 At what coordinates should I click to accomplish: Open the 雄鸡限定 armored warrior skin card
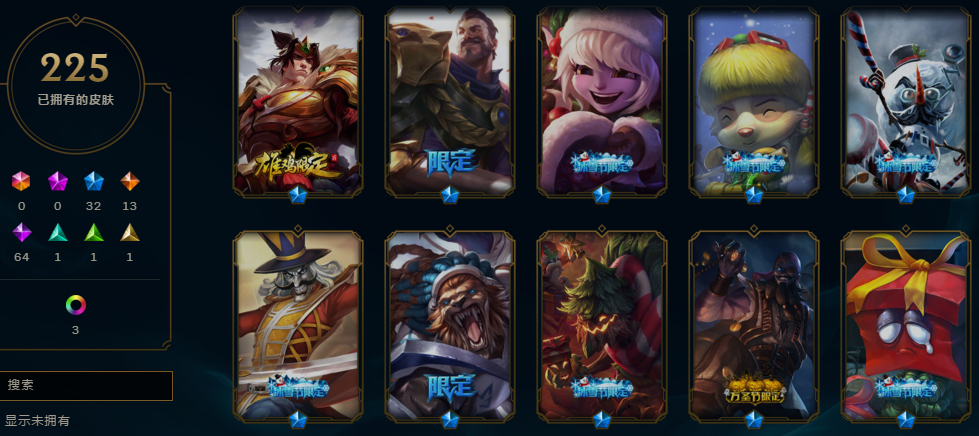tap(298, 102)
